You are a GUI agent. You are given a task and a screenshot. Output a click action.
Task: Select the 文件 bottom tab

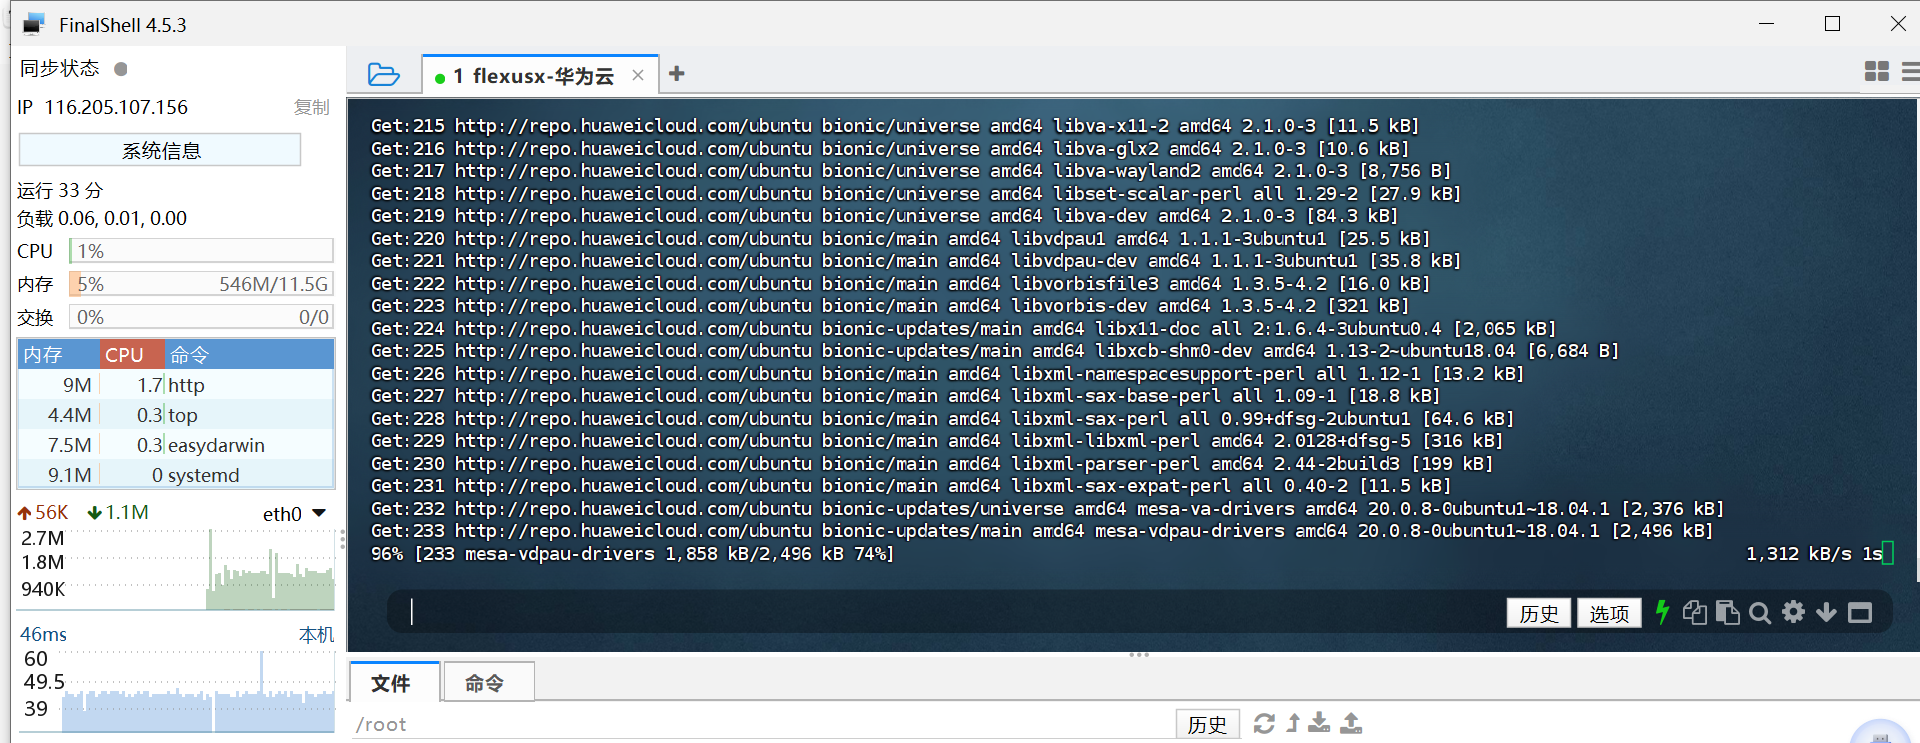(391, 683)
